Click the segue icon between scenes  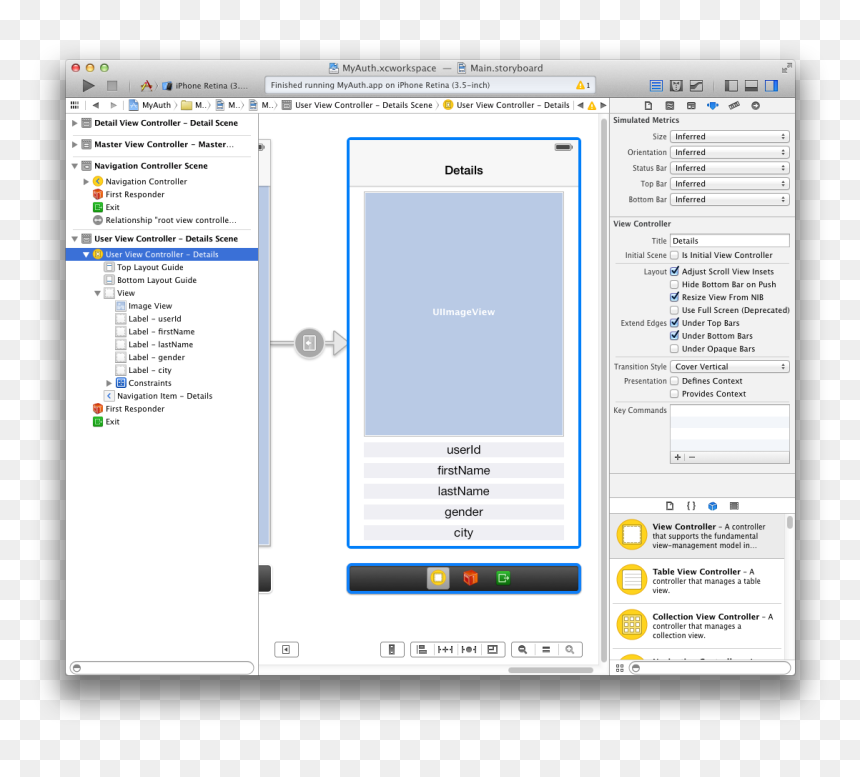[x=309, y=343]
